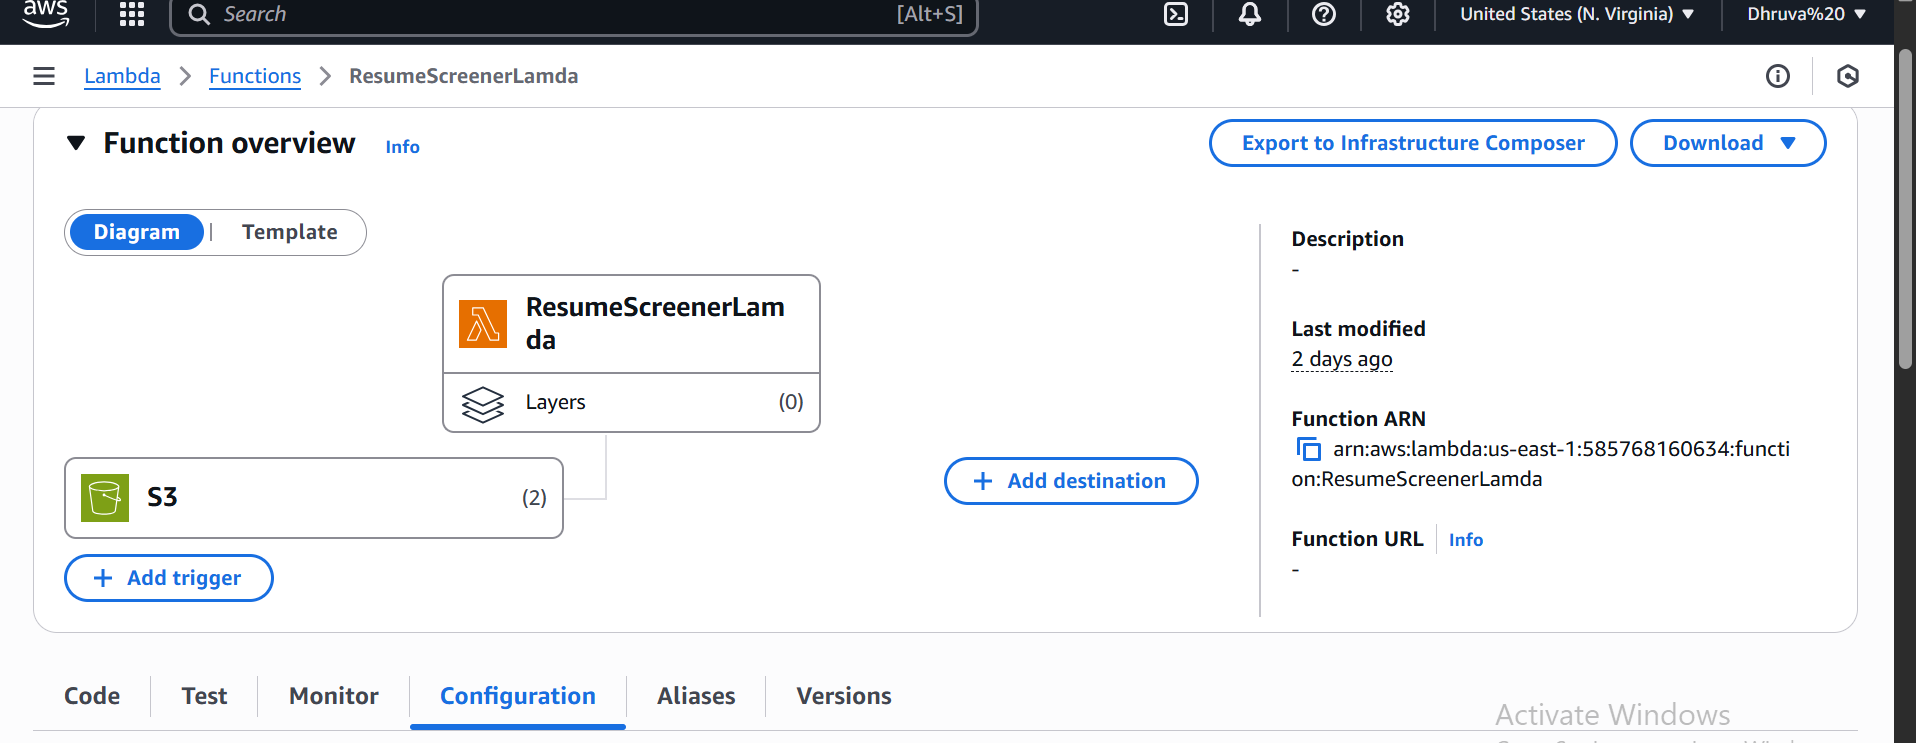Click the orange Lambda function icon
Viewport: 1916px width, 743px height.
483,324
